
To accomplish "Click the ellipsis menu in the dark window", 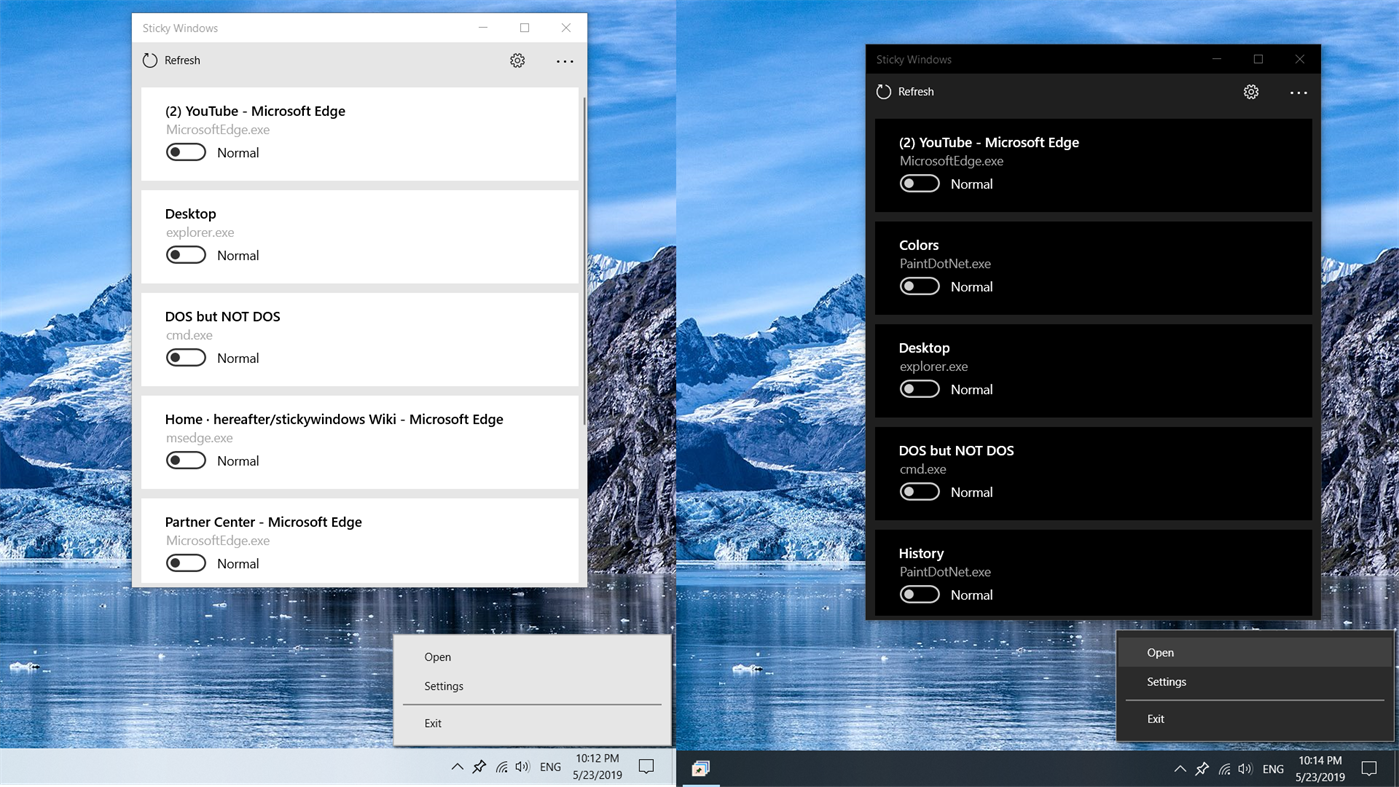I will [1298, 92].
